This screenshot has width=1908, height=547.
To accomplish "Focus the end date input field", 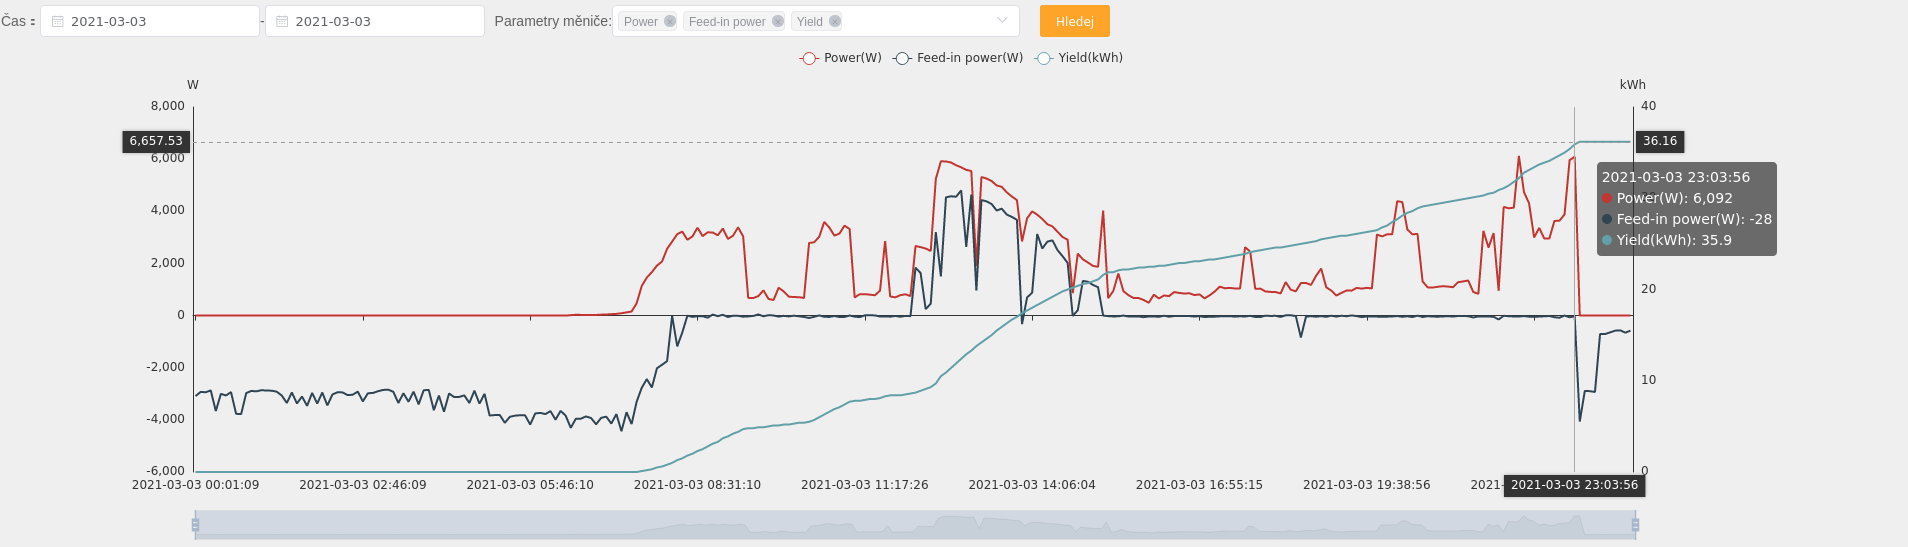I will click(x=375, y=21).
